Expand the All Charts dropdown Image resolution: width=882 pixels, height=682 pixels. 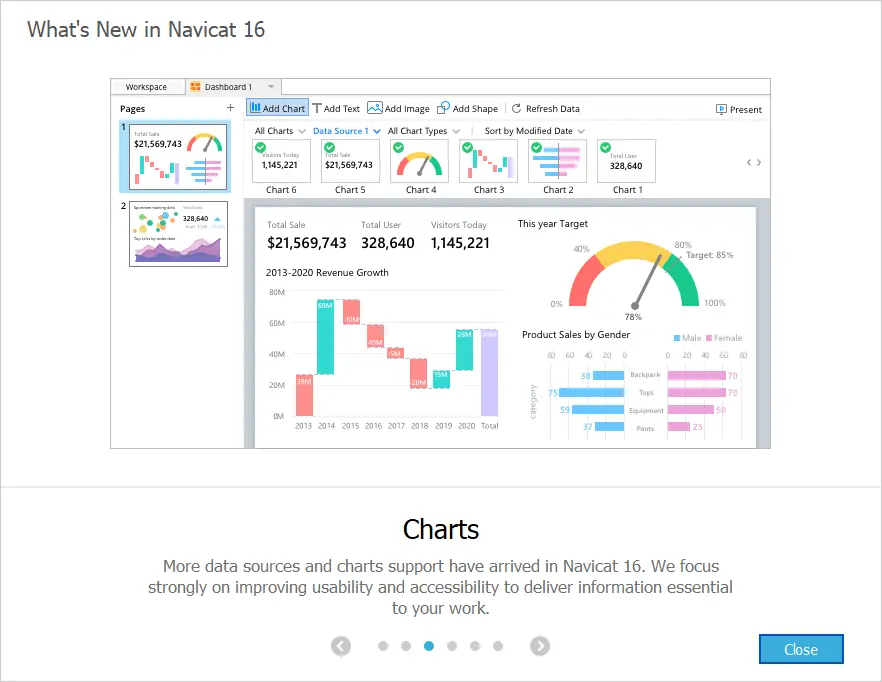[x=279, y=131]
